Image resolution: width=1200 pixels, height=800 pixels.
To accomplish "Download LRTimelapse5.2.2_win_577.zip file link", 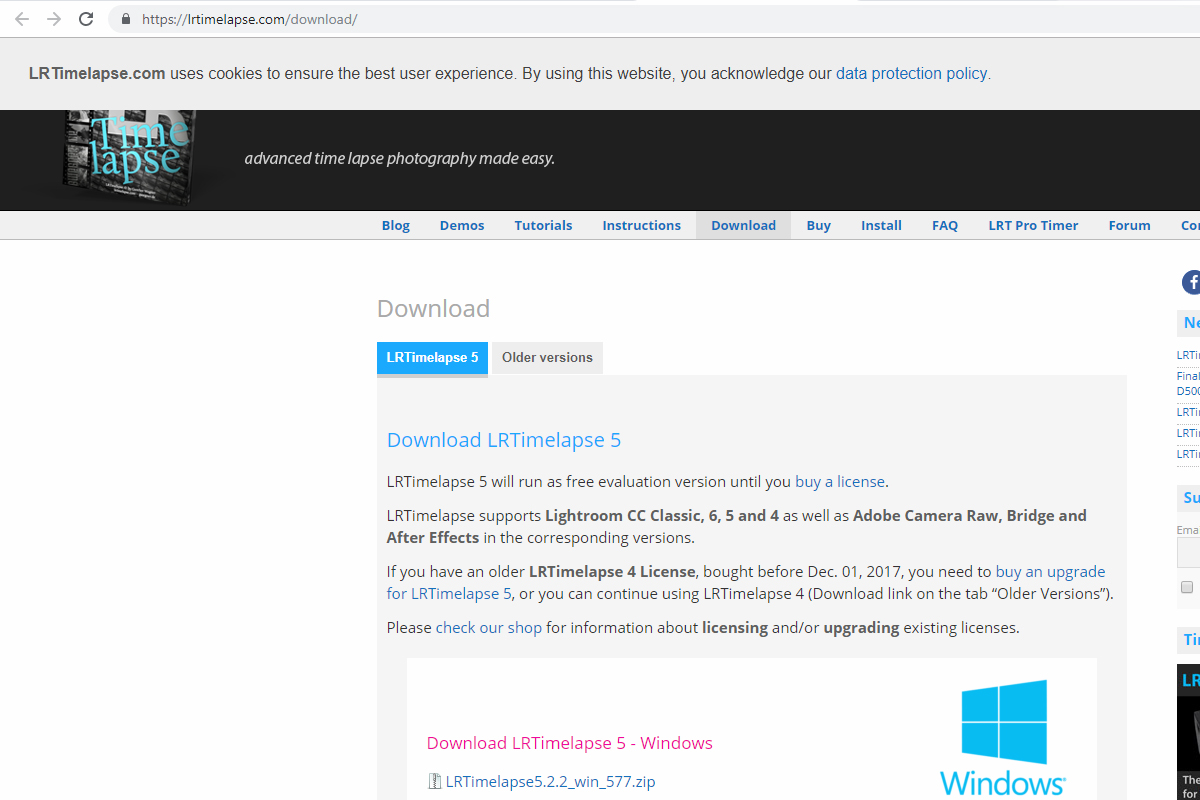I will tap(551, 781).
